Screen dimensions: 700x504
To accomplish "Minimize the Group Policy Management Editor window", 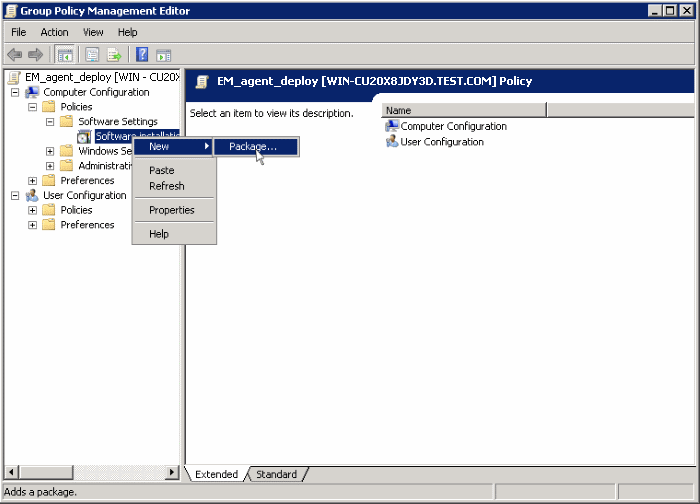I will [x=655, y=10].
